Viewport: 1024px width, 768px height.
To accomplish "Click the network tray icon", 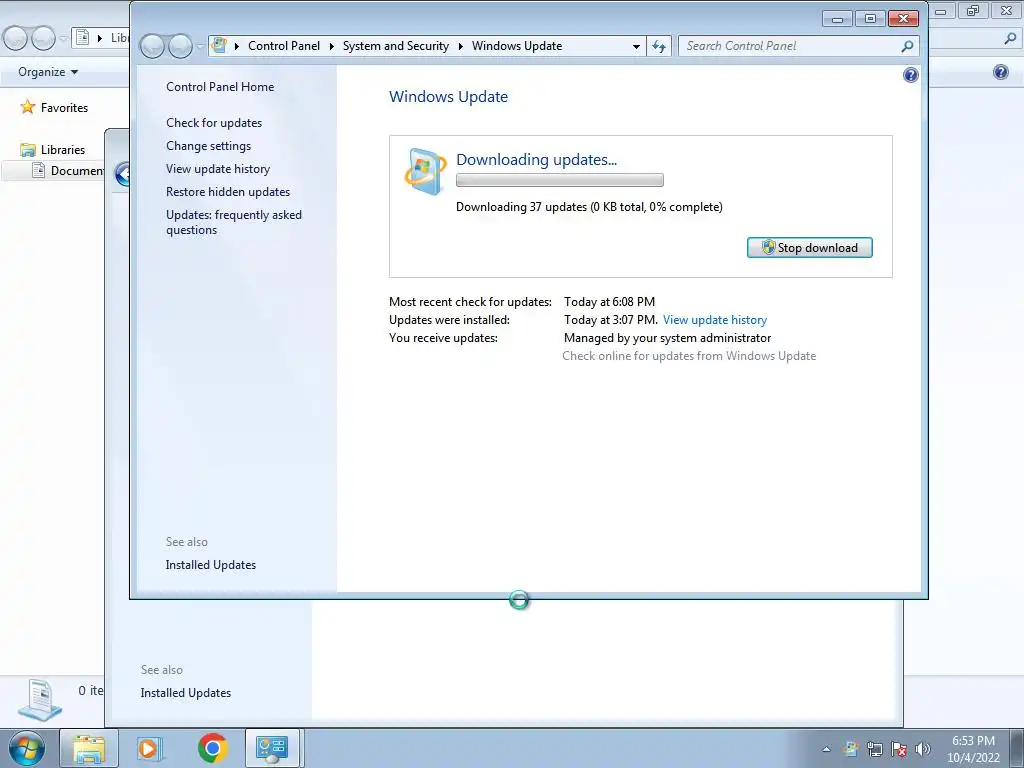I will [875, 749].
